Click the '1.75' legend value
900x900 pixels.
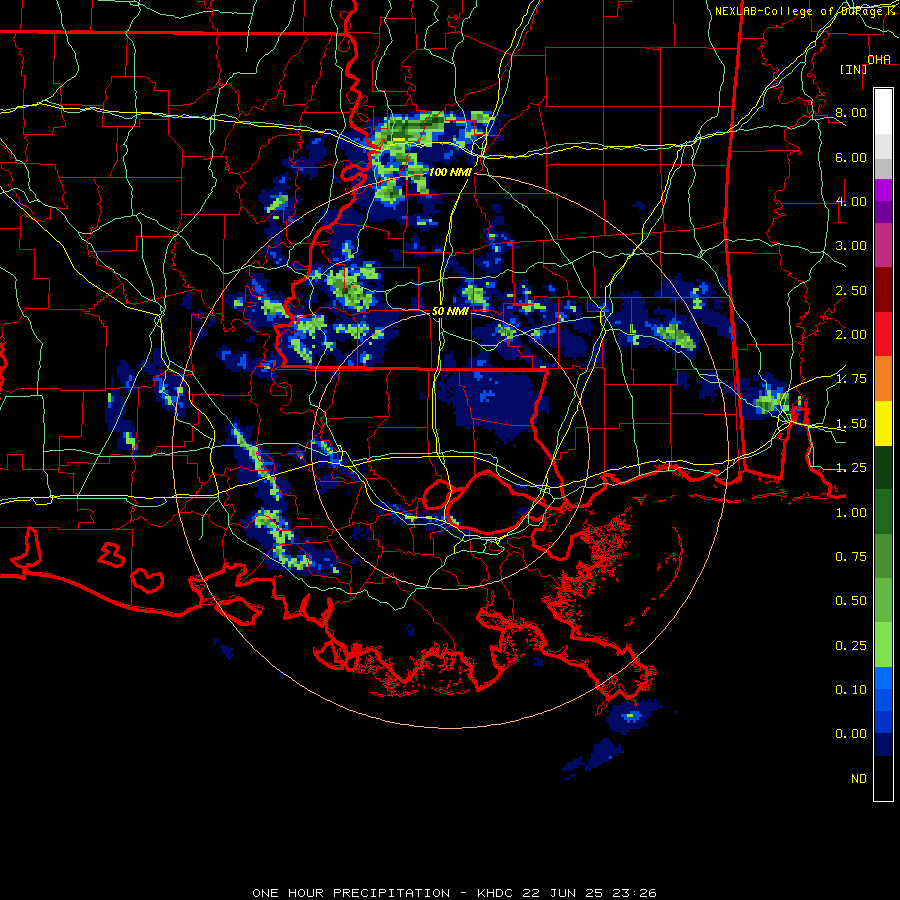(851, 379)
